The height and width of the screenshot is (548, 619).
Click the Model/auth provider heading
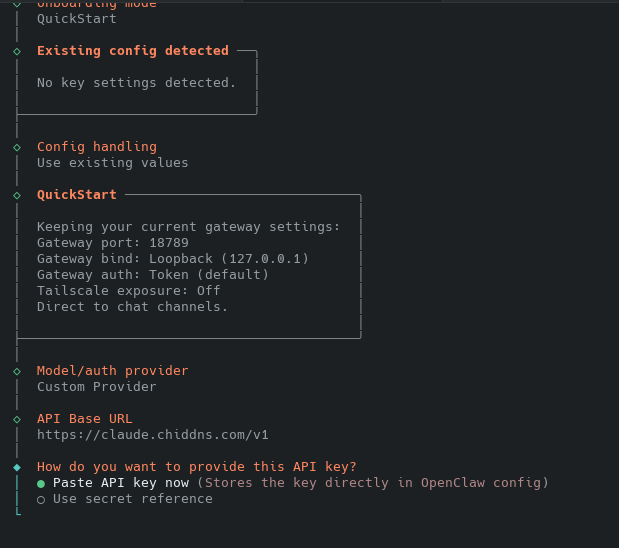pyautogui.click(x=112, y=371)
